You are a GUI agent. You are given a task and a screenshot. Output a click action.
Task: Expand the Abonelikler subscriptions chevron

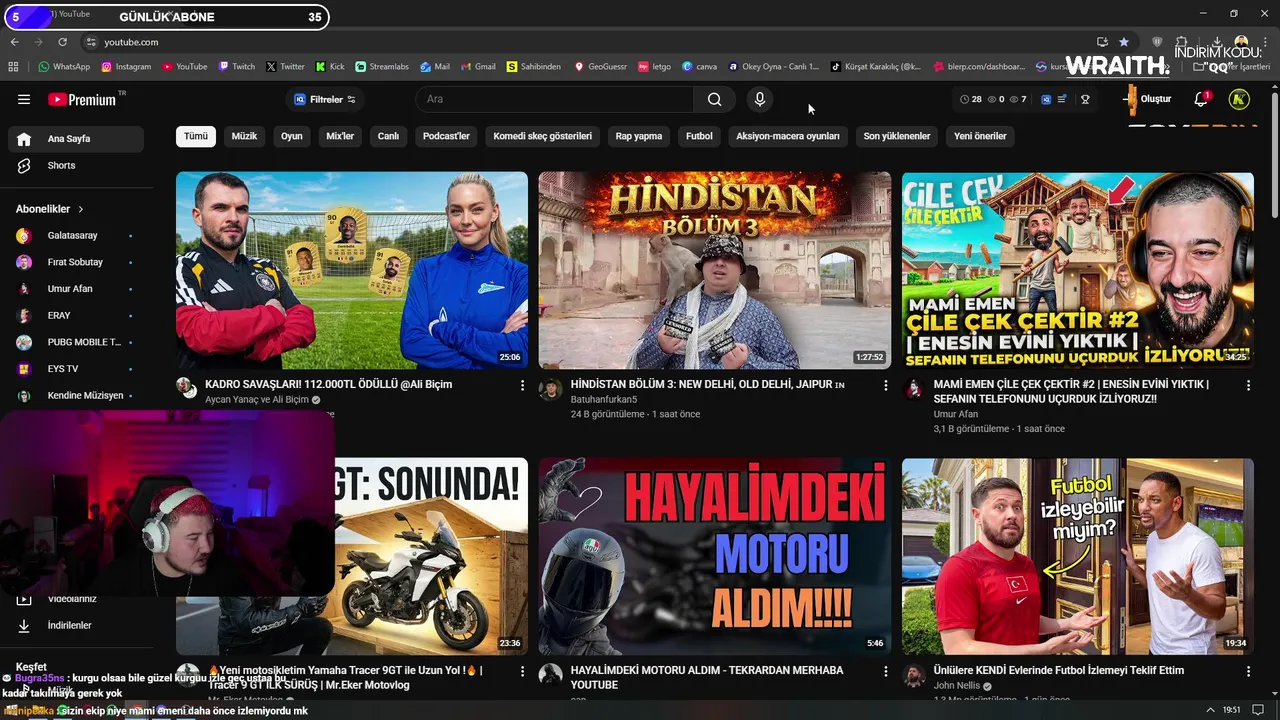point(81,209)
